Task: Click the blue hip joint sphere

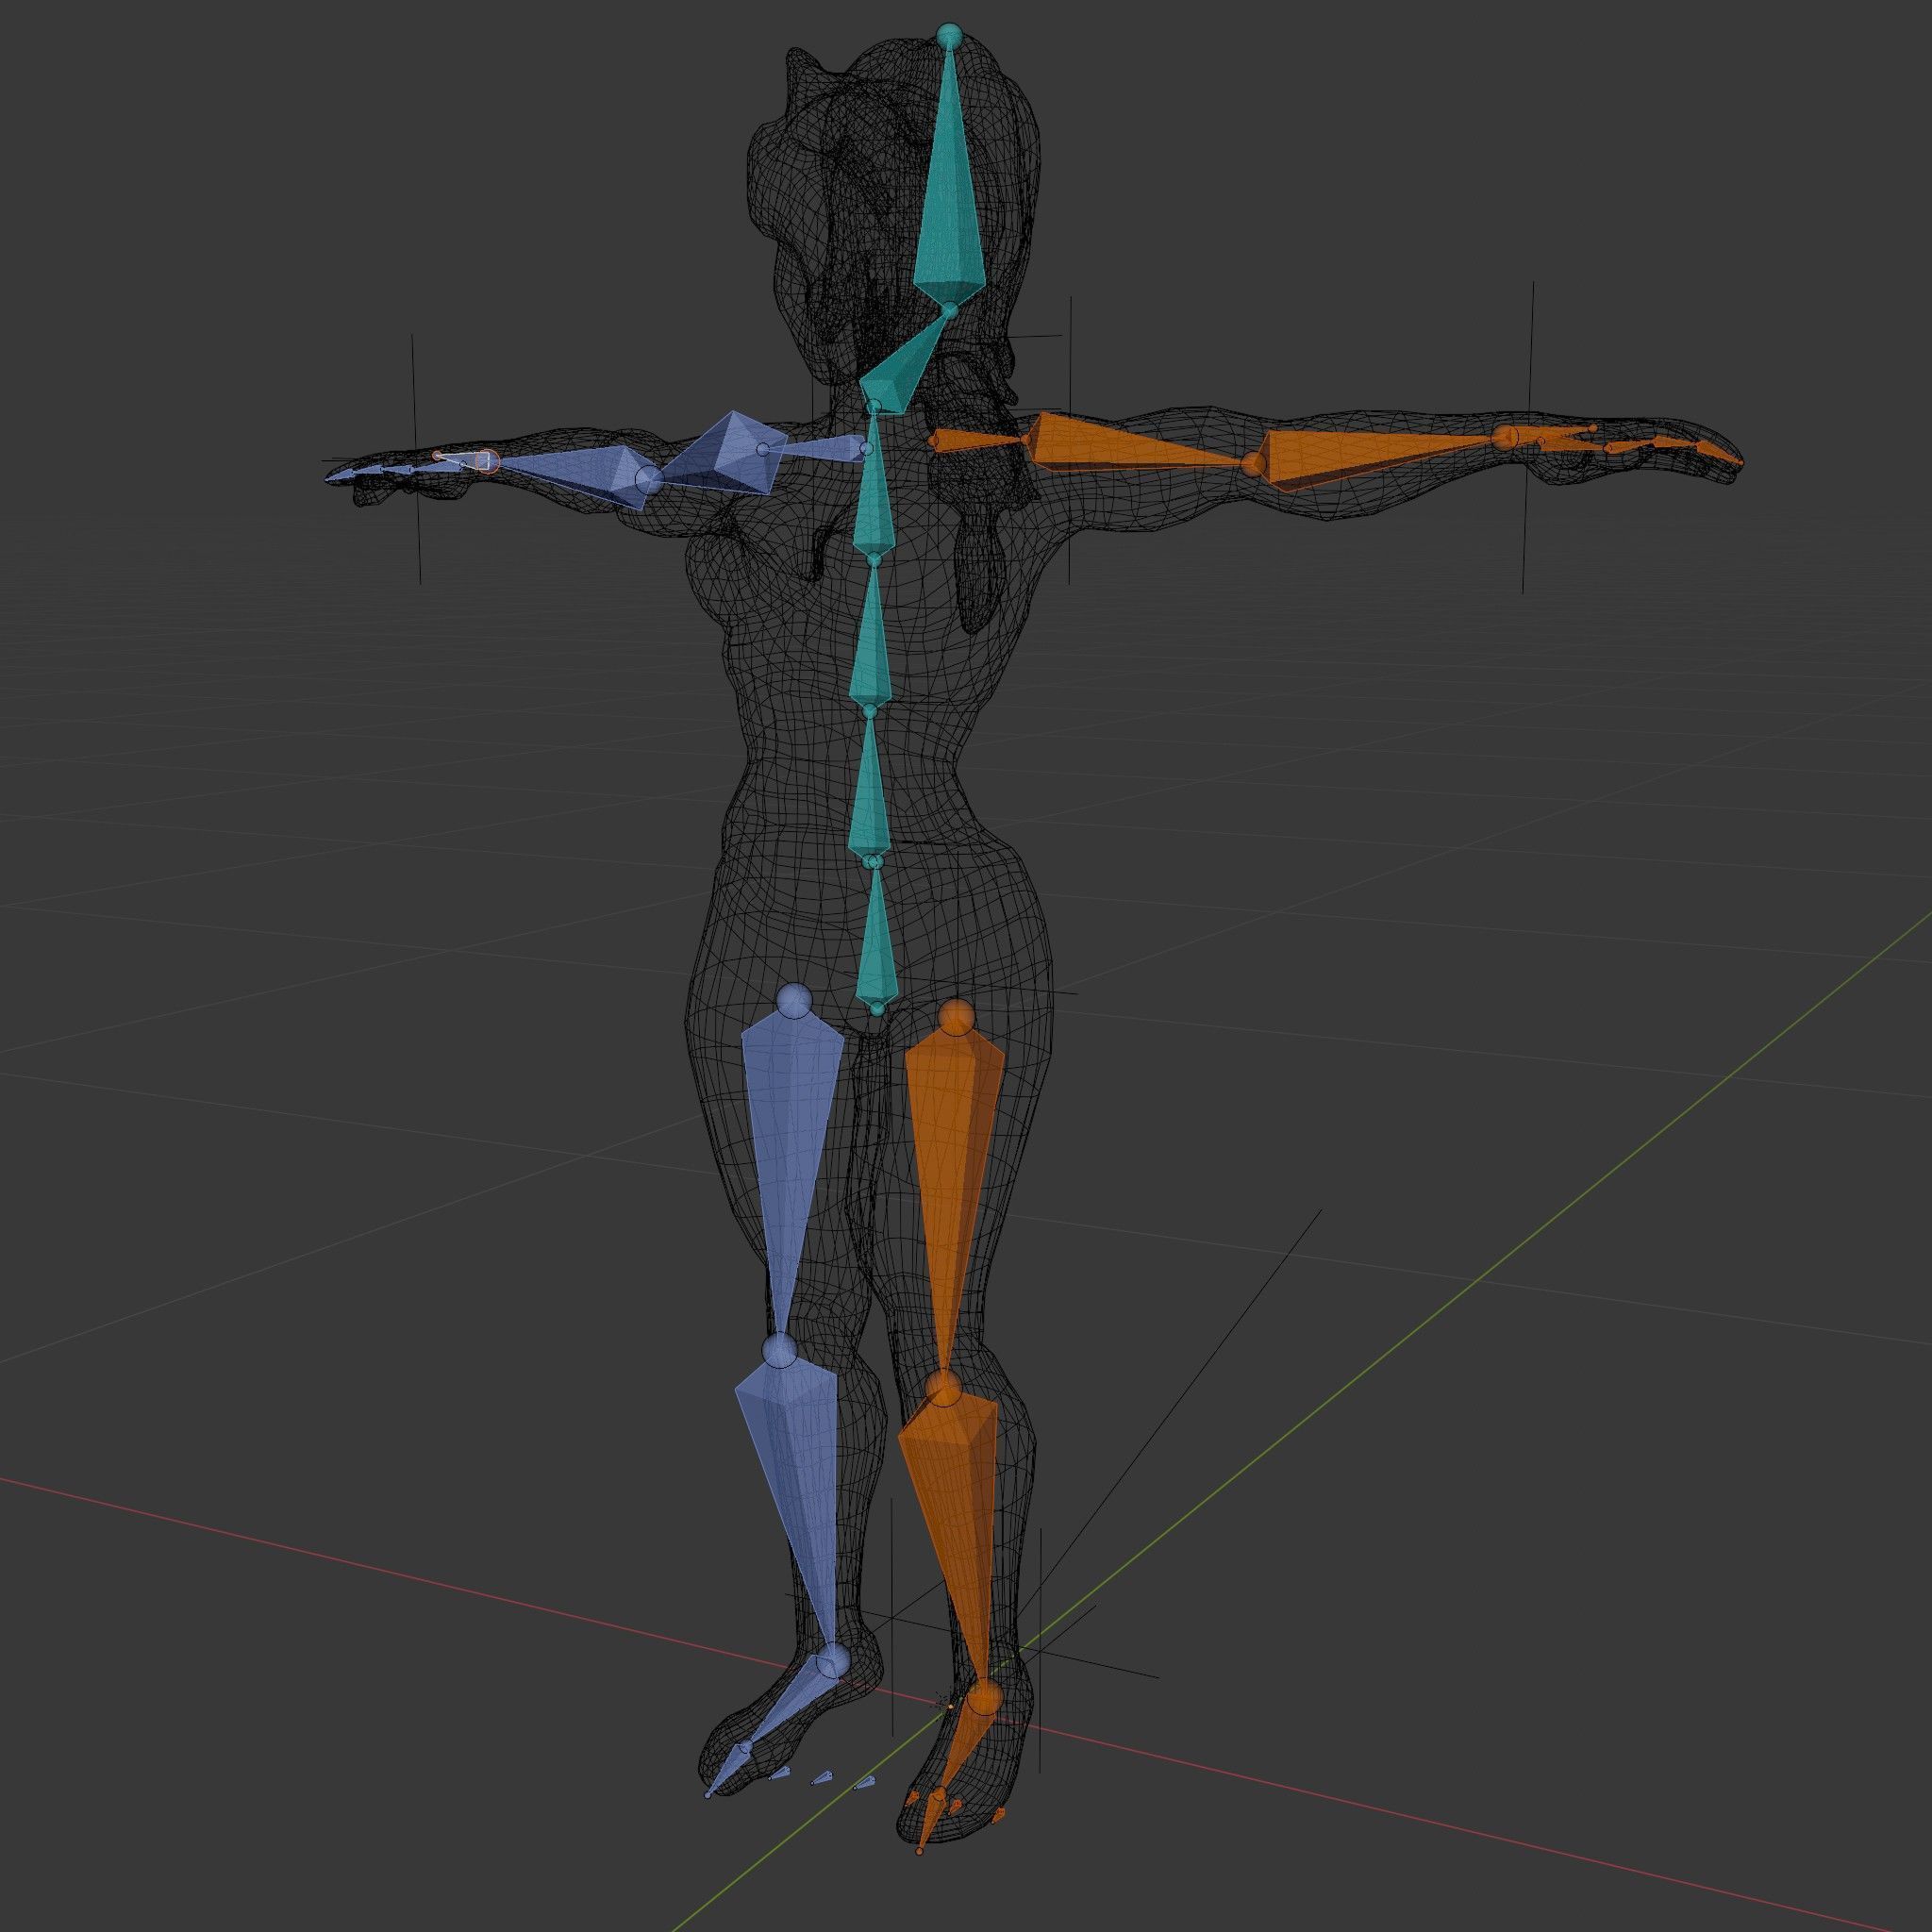Action: point(796,1001)
